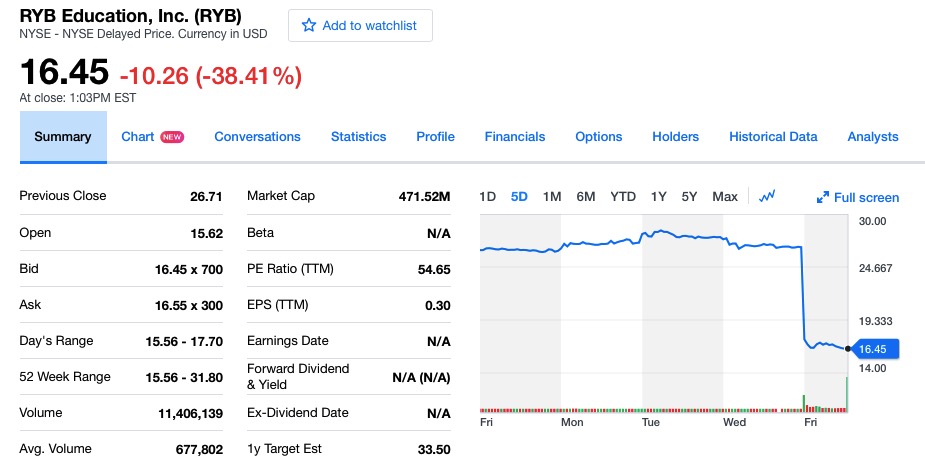Viewport: 925px width, 460px height.
Task: Click the 16.45 price marker on chart
Action: [x=873, y=349]
